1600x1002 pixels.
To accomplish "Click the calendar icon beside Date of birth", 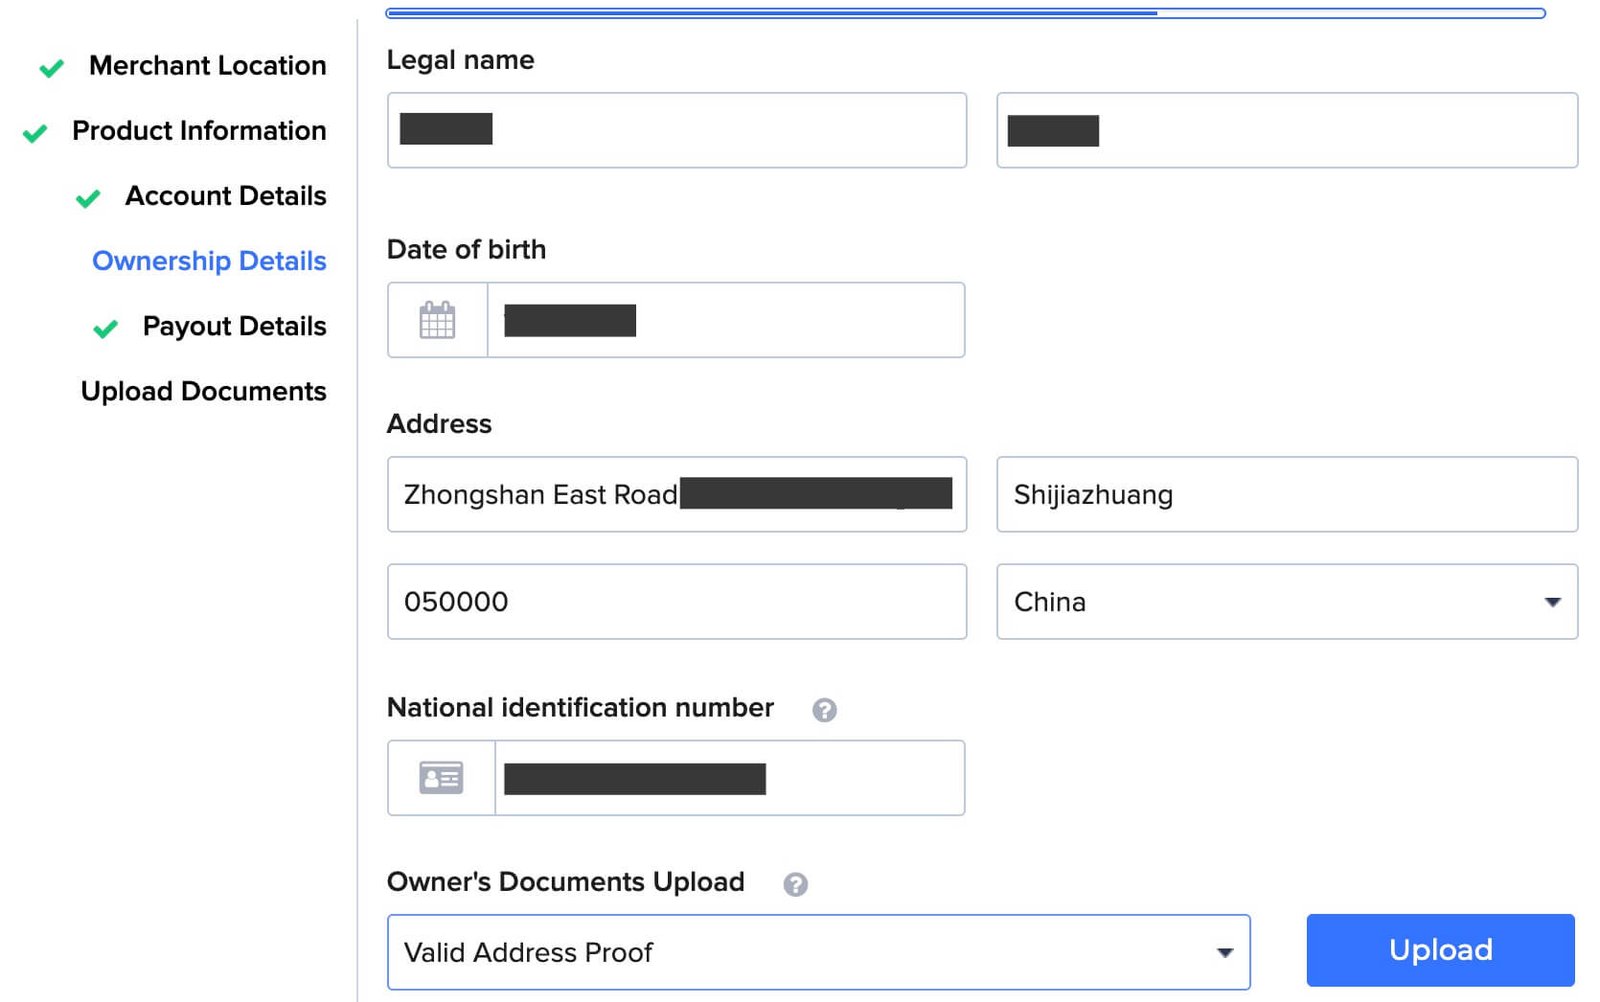I will (x=437, y=320).
